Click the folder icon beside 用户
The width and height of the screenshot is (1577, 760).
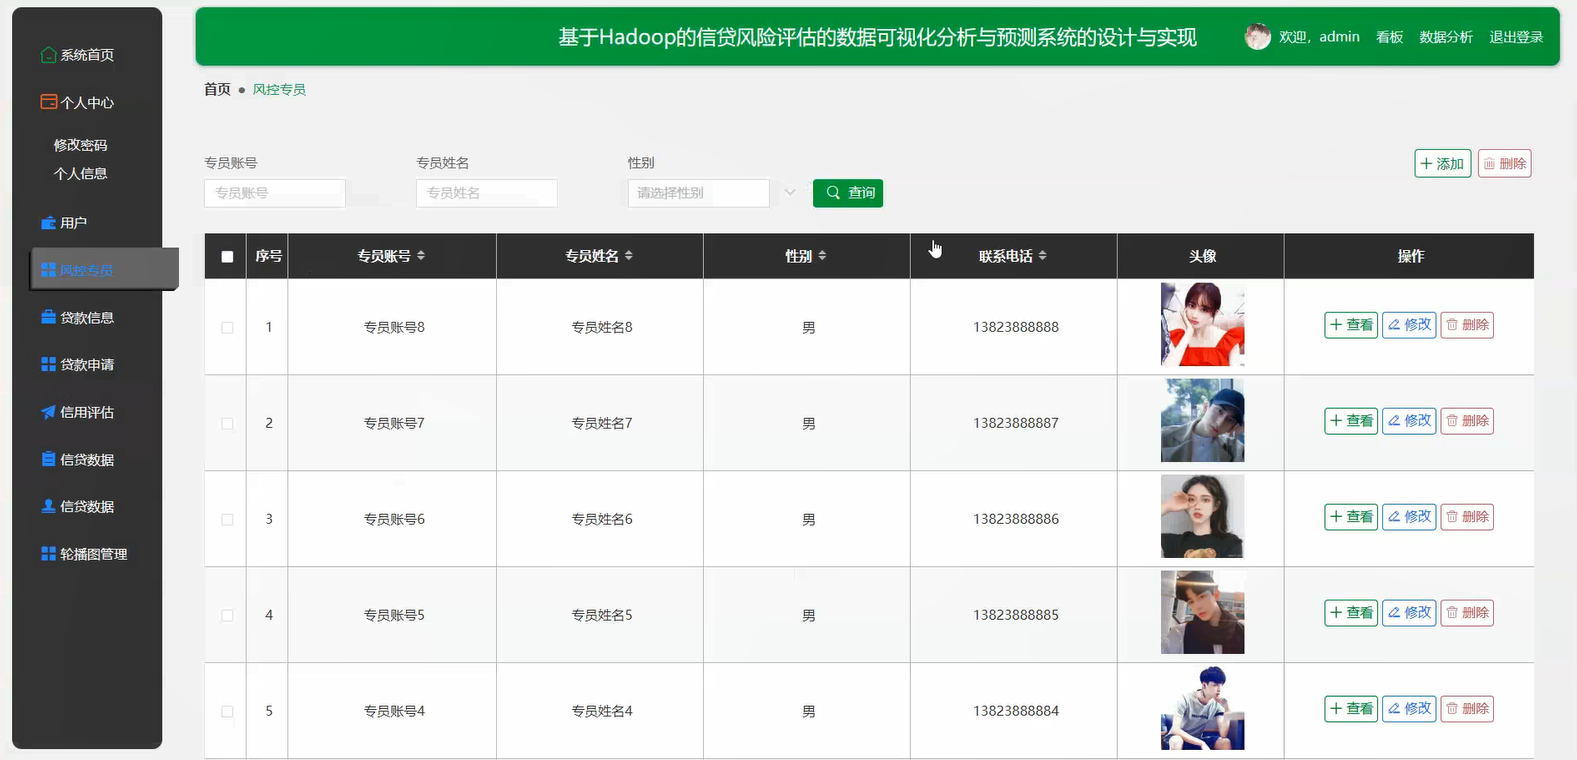pyautogui.click(x=48, y=223)
